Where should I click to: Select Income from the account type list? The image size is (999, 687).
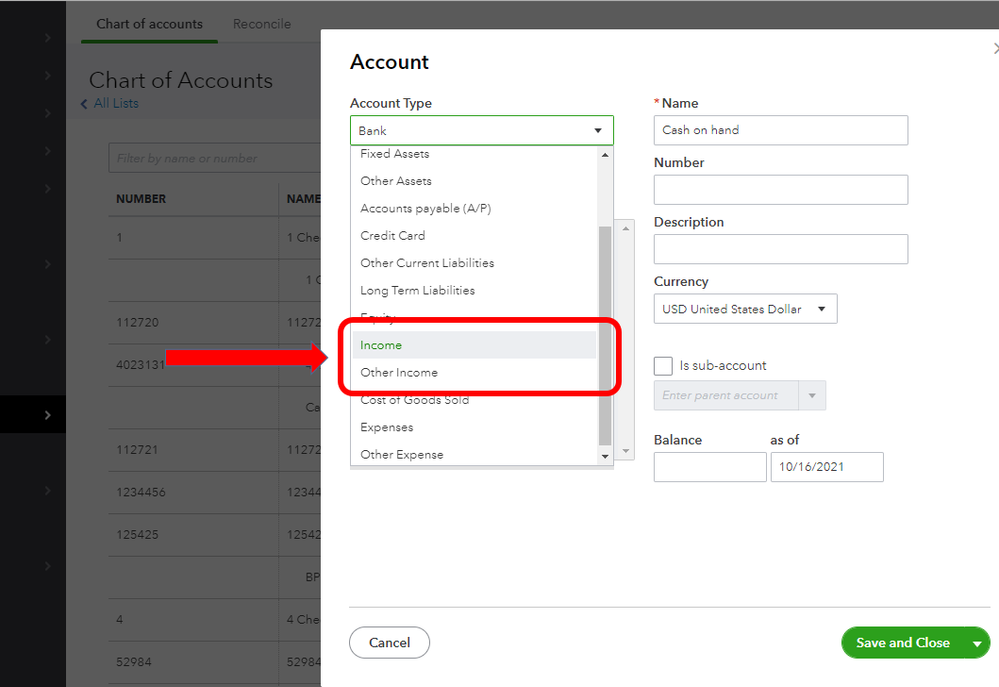[381, 345]
